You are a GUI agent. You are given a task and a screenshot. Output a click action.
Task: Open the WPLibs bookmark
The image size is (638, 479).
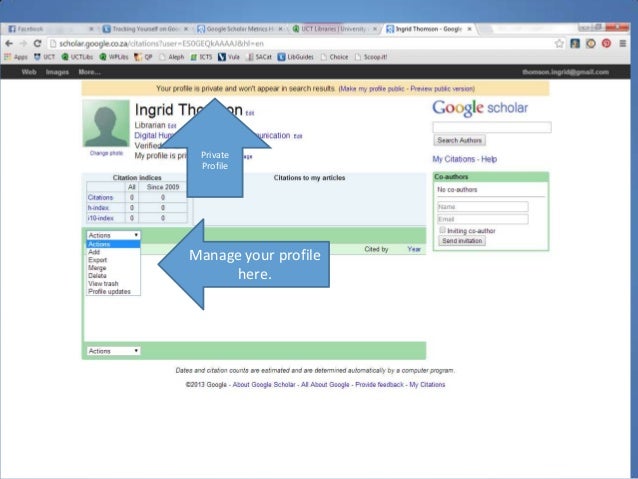114,57
